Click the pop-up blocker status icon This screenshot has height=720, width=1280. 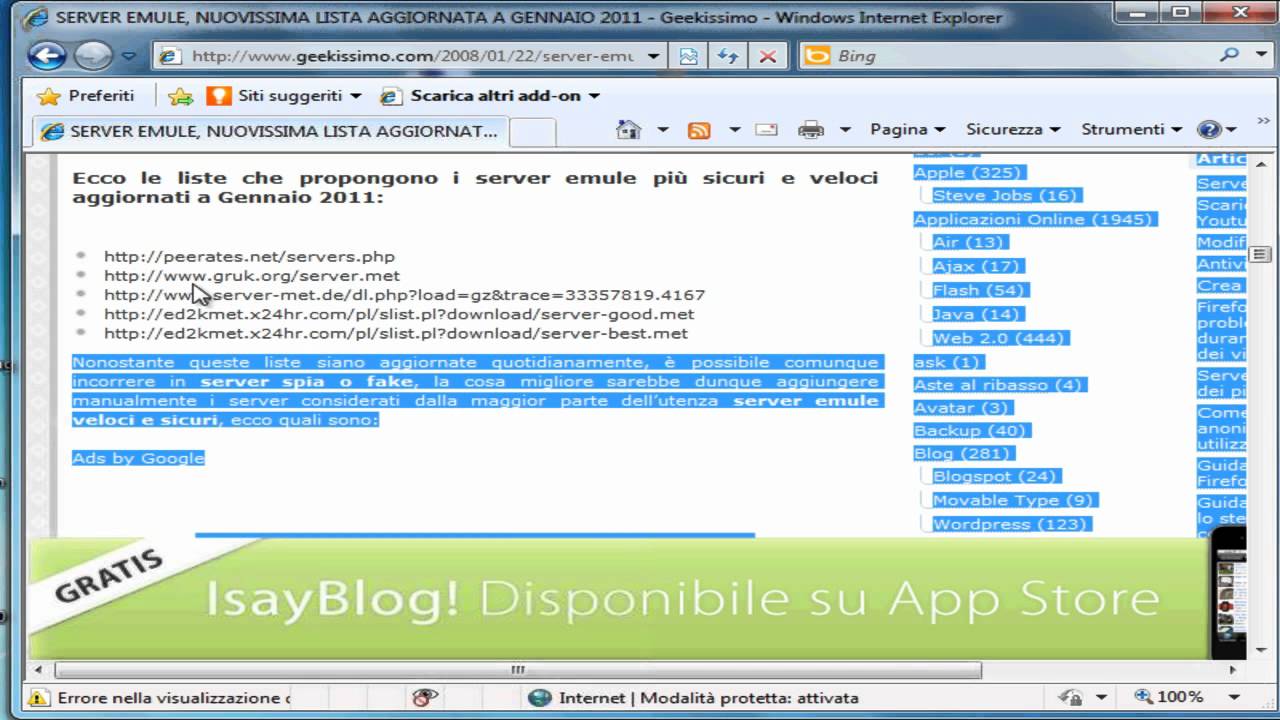[425, 698]
